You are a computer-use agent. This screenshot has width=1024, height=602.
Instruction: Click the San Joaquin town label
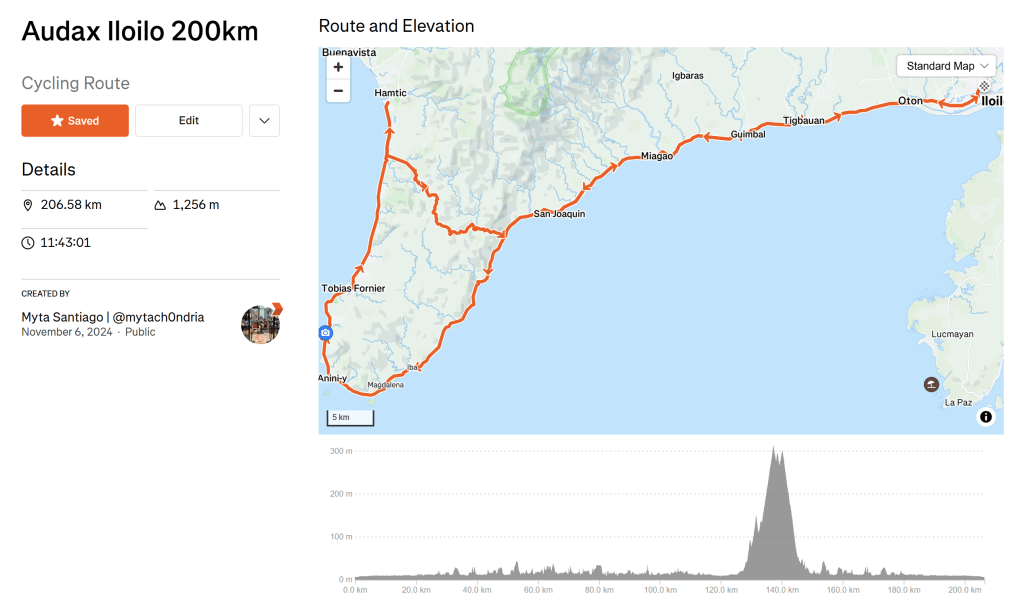click(559, 214)
